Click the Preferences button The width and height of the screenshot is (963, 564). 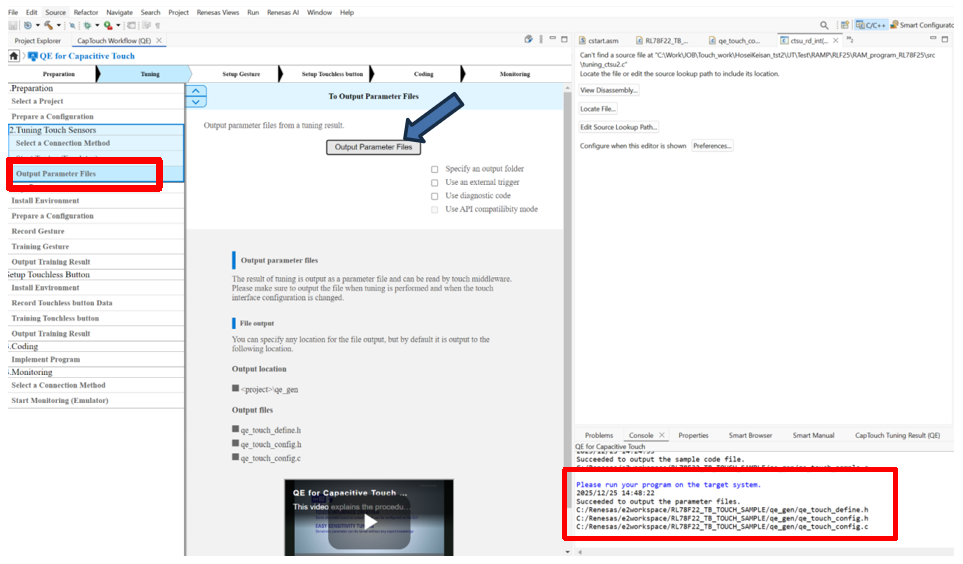point(712,146)
